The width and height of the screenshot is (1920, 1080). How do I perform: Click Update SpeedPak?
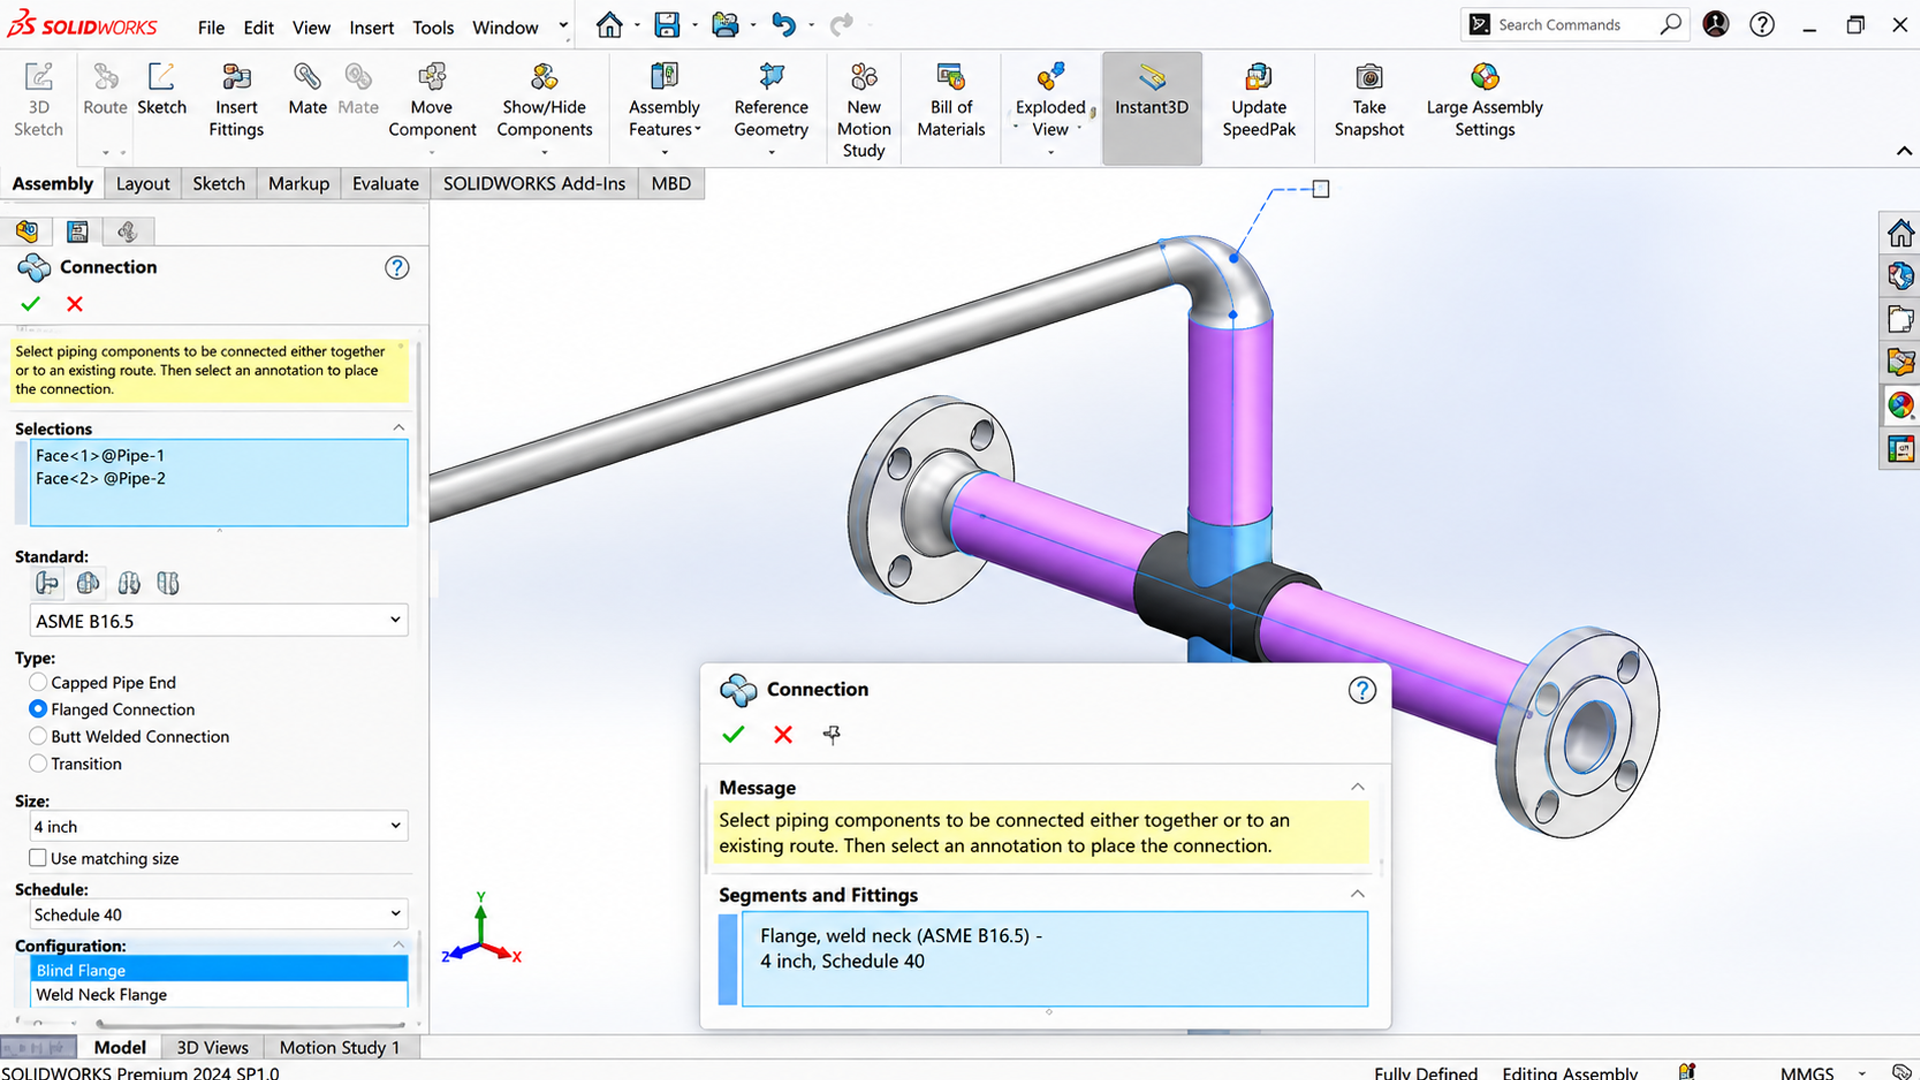tap(1259, 101)
